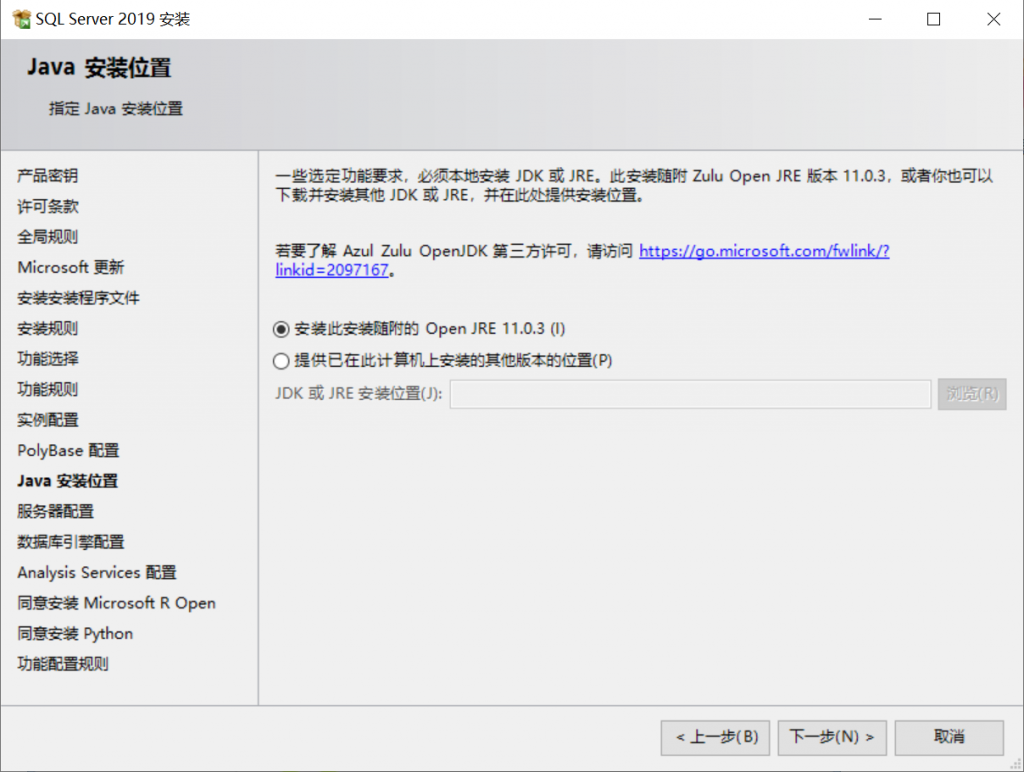The image size is (1024, 772).
Task: Open the Azul Zulu OpenJDK license link
Action: coord(763,251)
